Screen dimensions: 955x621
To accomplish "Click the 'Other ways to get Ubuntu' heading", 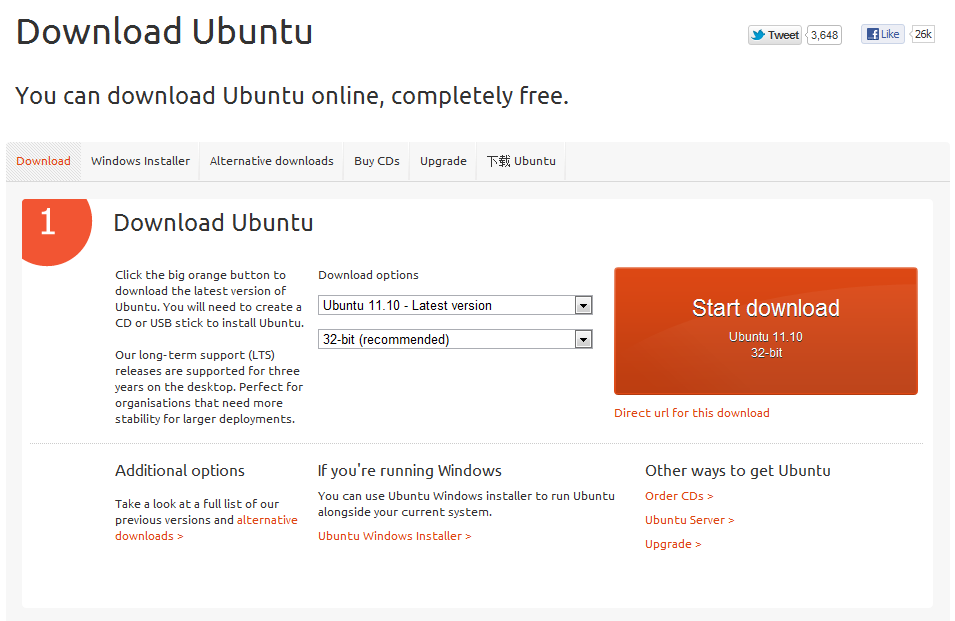I will tap(738, 471).
